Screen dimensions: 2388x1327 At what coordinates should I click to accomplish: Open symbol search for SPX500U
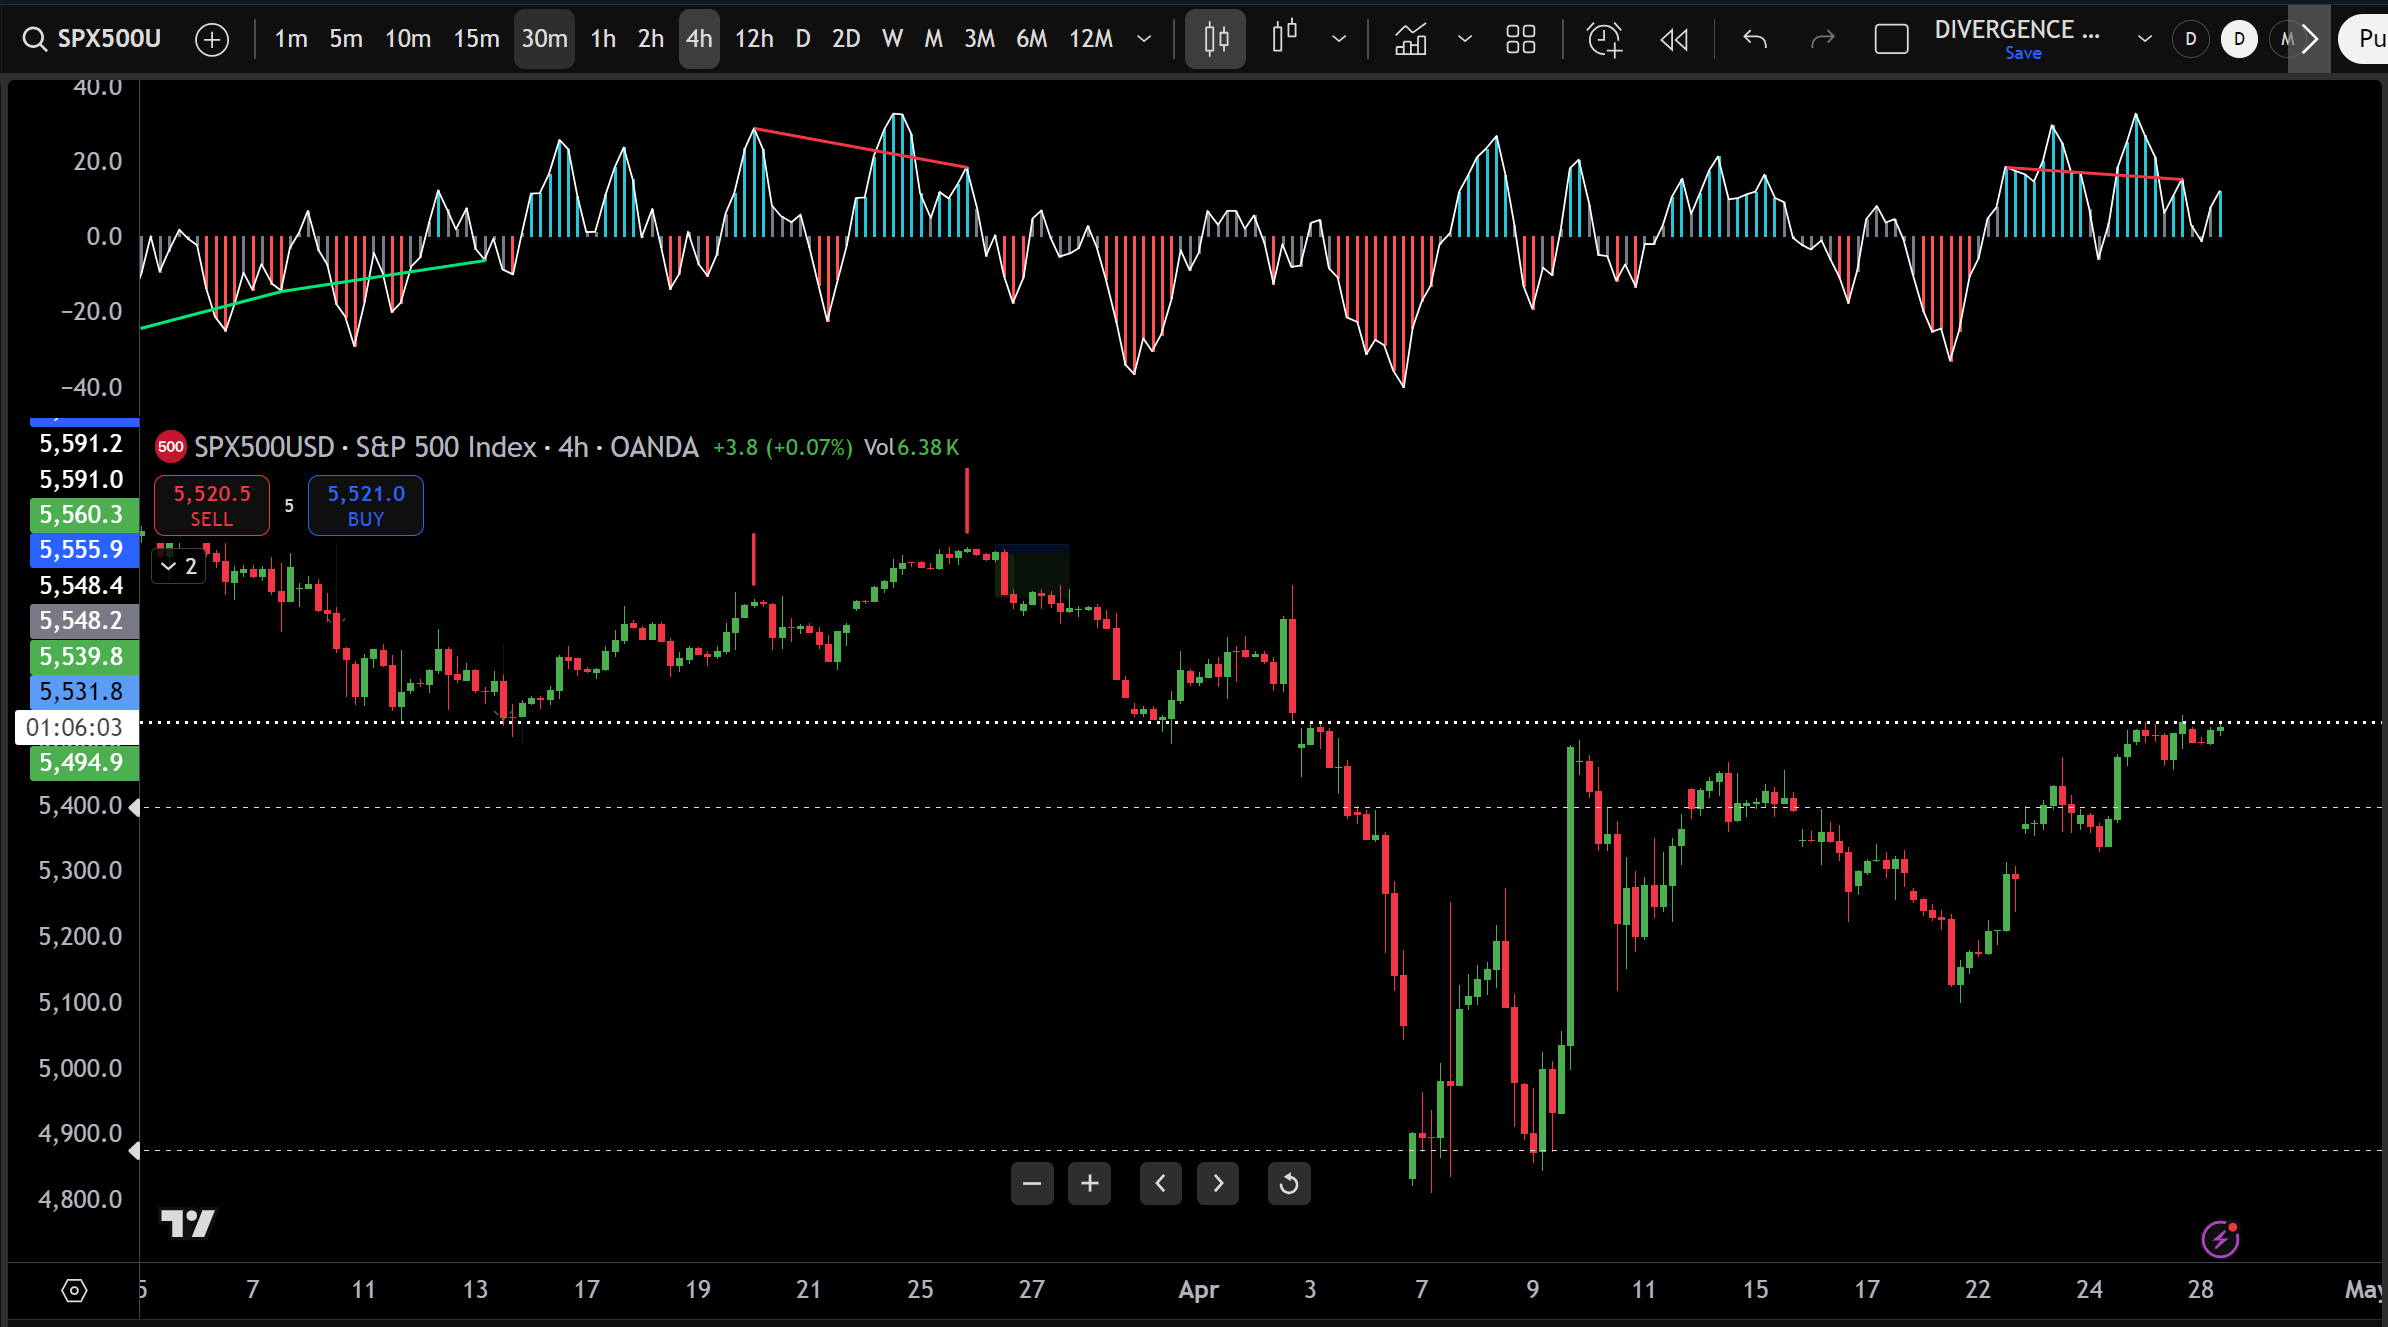pyautogui.click(x=92, y=39)
